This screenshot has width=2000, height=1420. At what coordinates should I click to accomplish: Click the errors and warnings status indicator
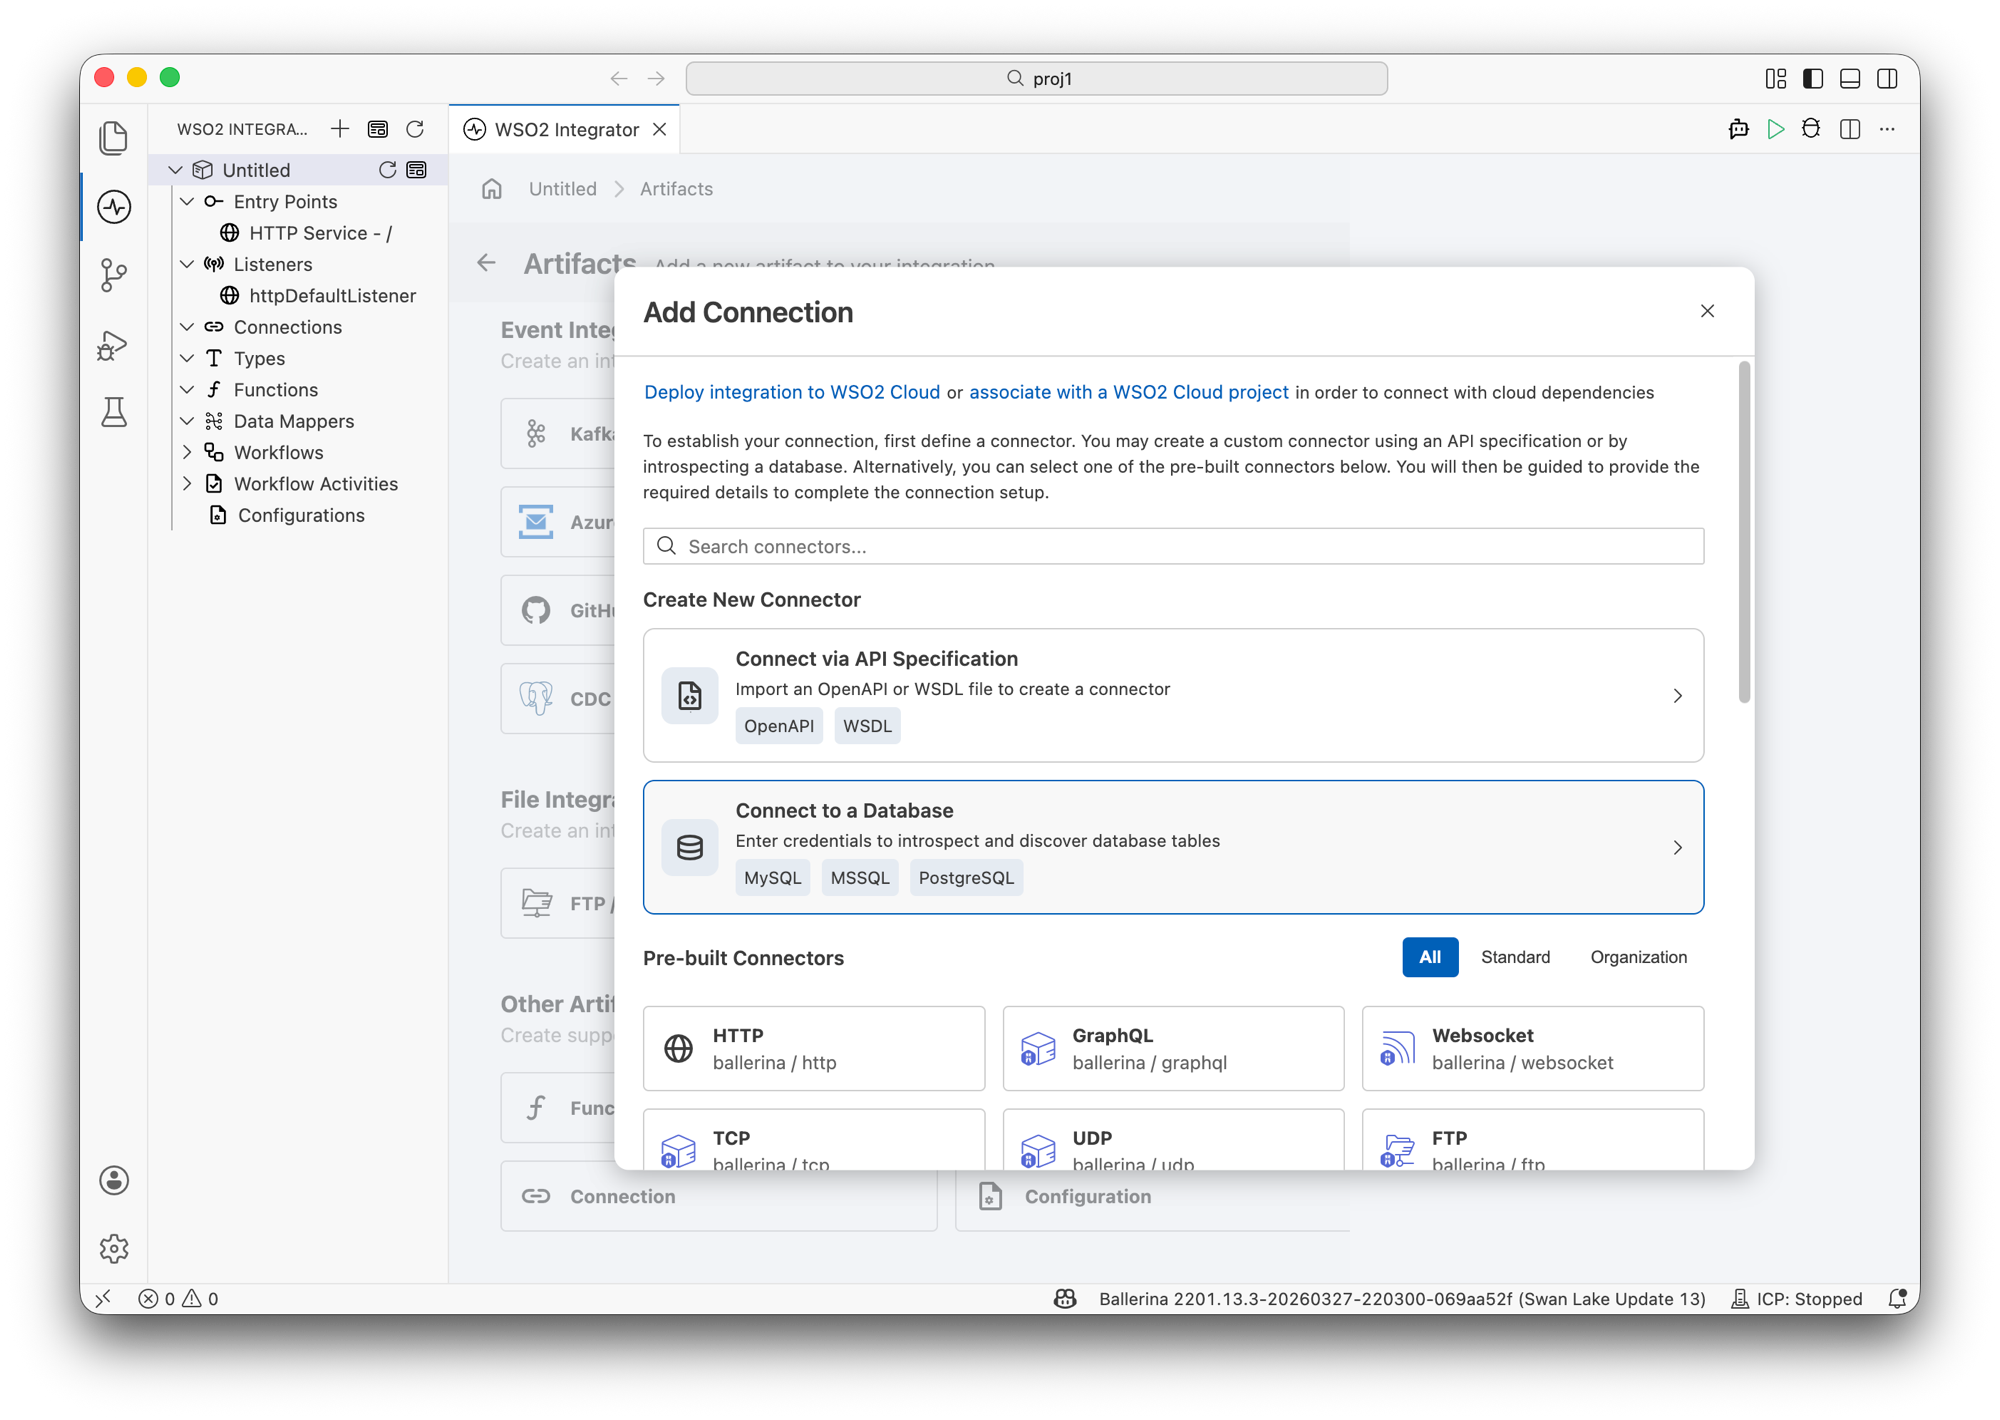[179, 1298]
